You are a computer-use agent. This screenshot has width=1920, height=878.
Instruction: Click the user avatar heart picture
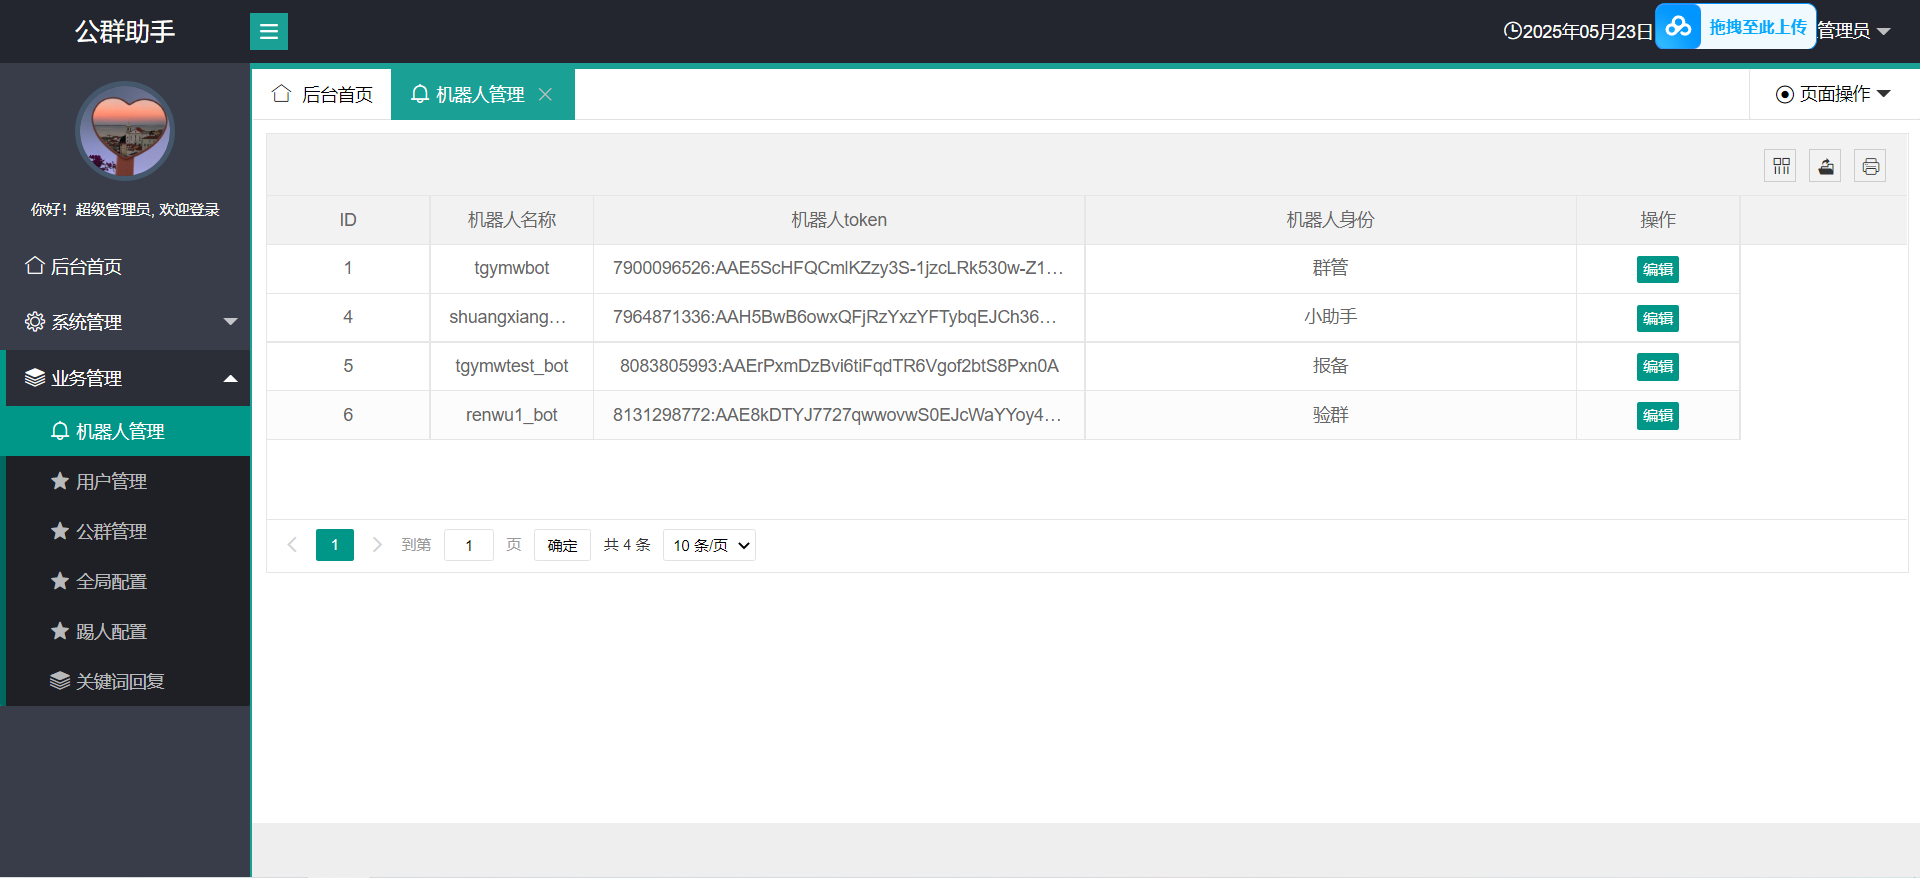(125, 131)
